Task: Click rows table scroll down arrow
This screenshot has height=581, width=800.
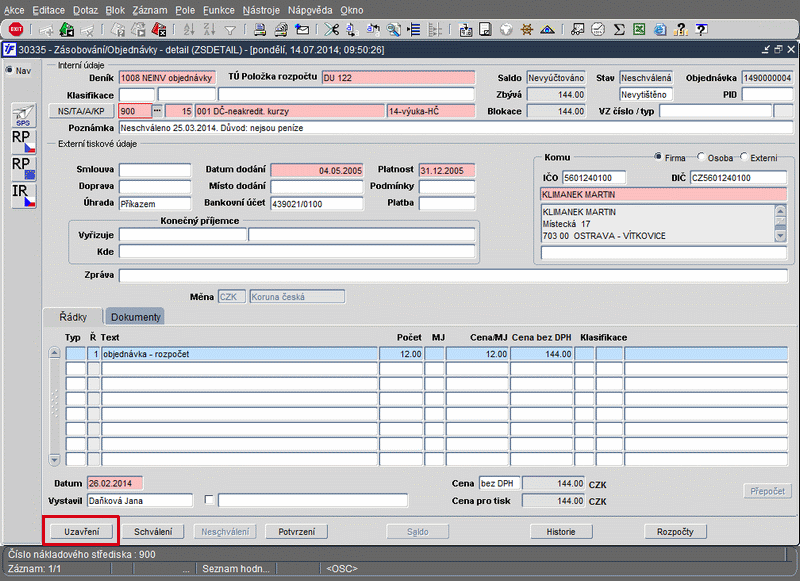Action: tap(55, 459)
